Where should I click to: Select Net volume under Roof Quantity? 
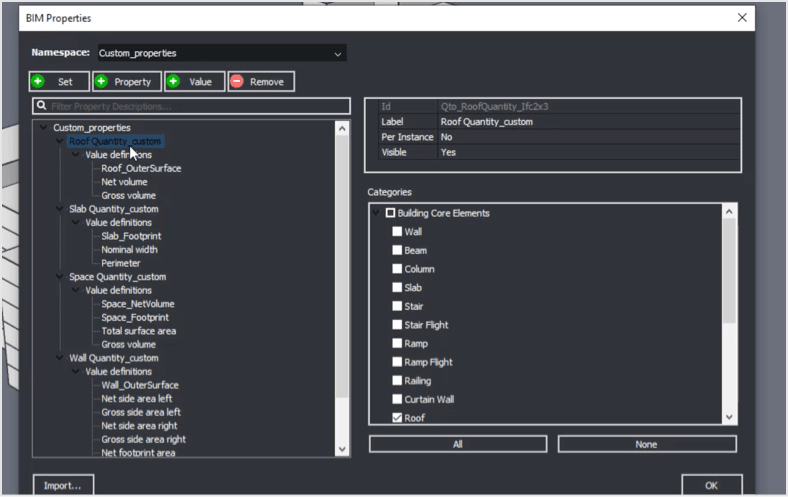pos(124,182)
